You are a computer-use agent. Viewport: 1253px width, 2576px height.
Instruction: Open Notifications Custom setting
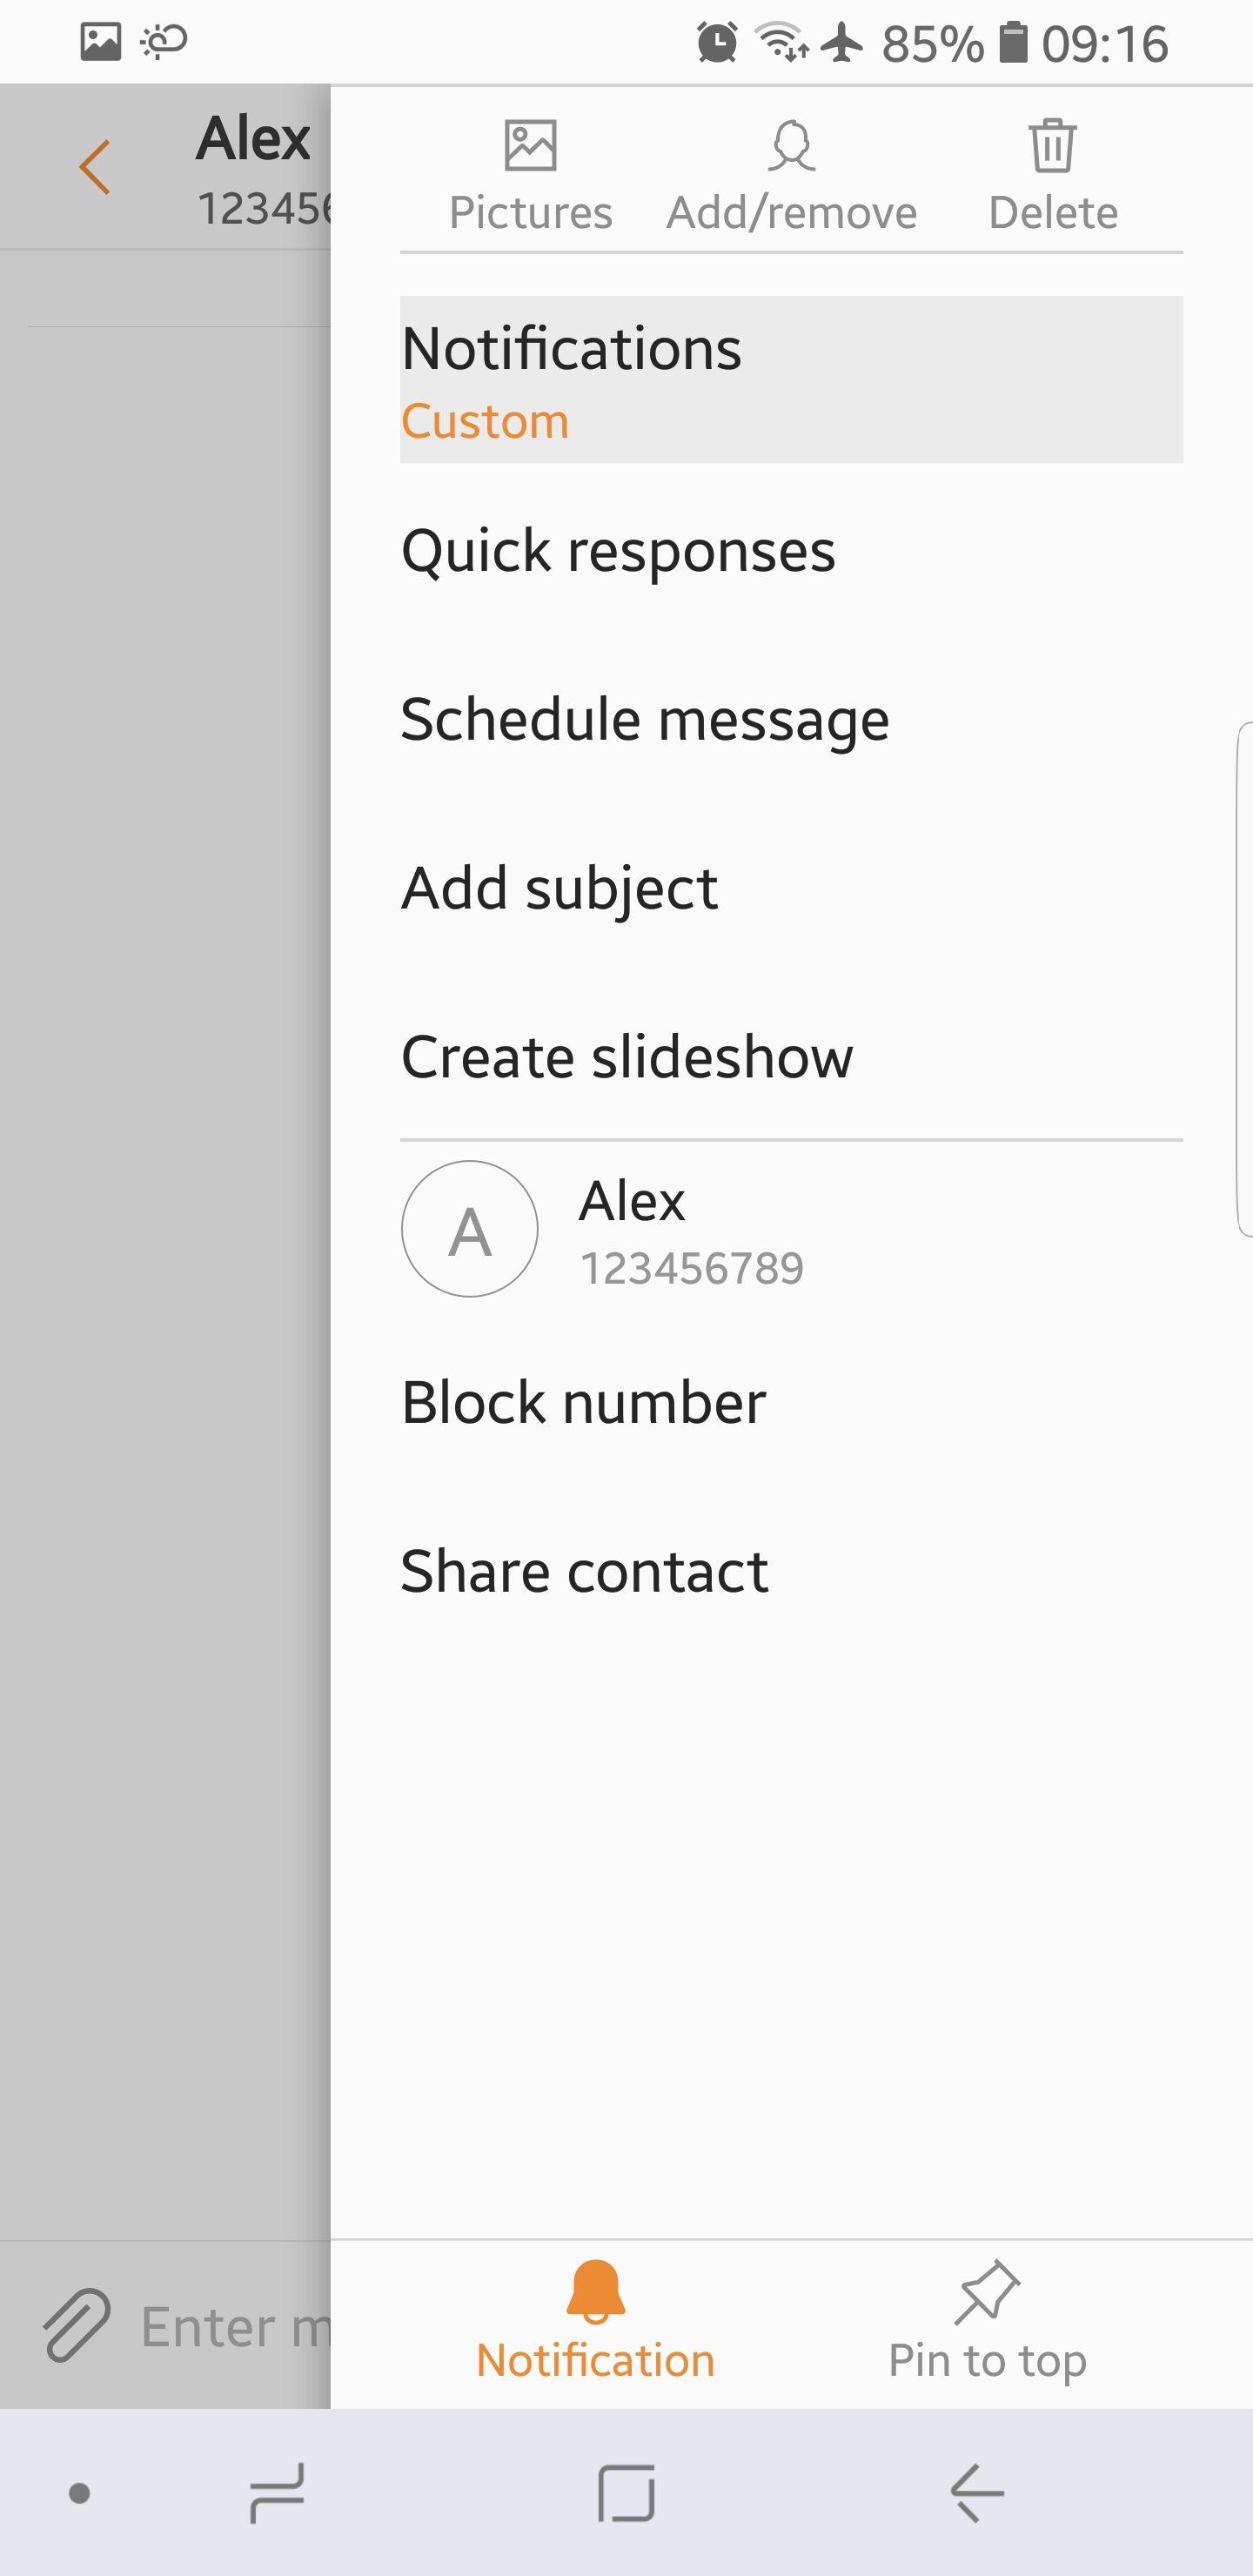[x=791, y=379]
